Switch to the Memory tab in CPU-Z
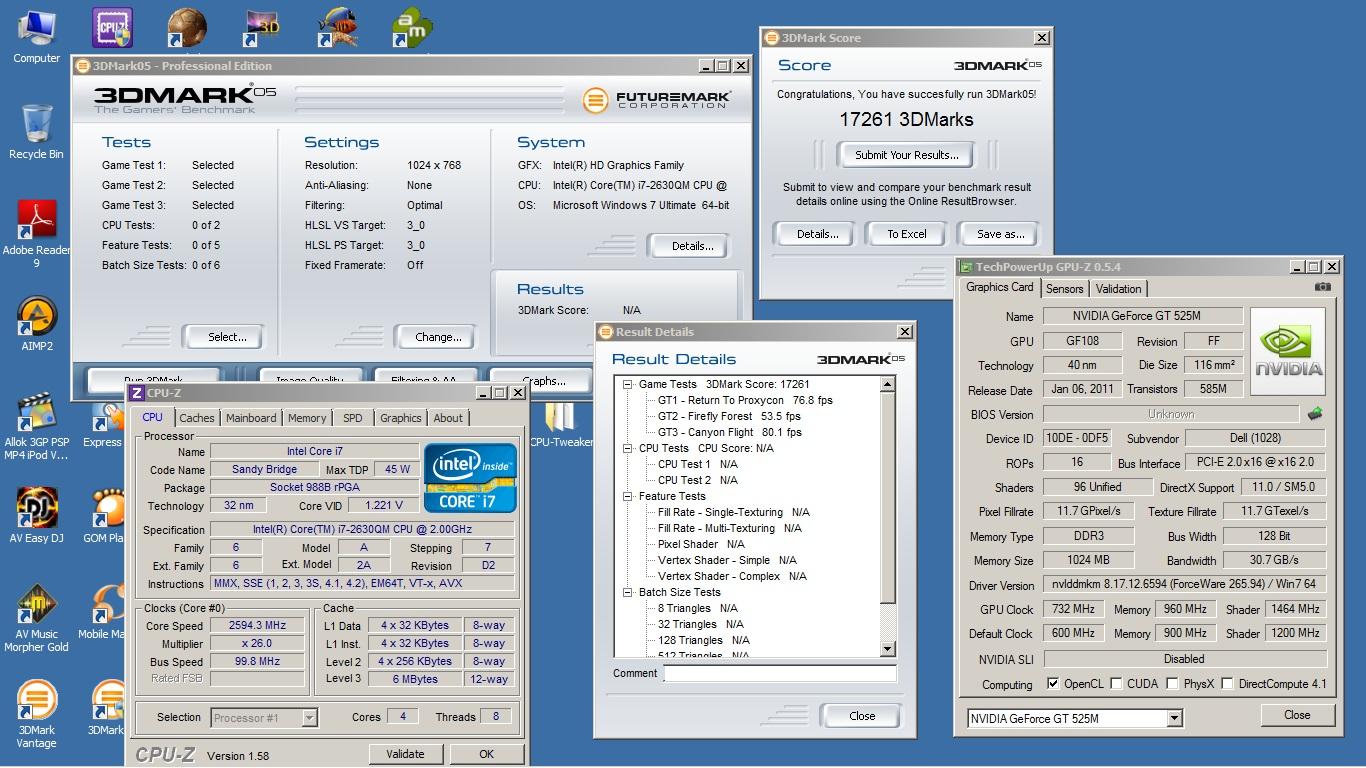Screen dimensions: 1366x768 click(x=307, y=418)
